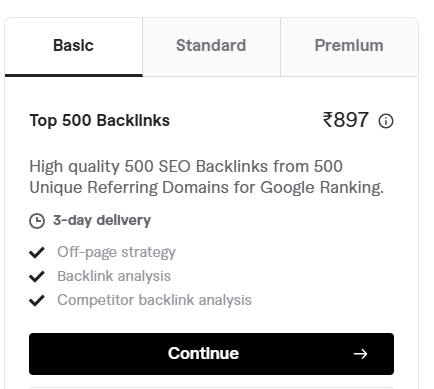
Task: Select the Competitor backlink analysis feature text
Action: (x=154, y=300)
